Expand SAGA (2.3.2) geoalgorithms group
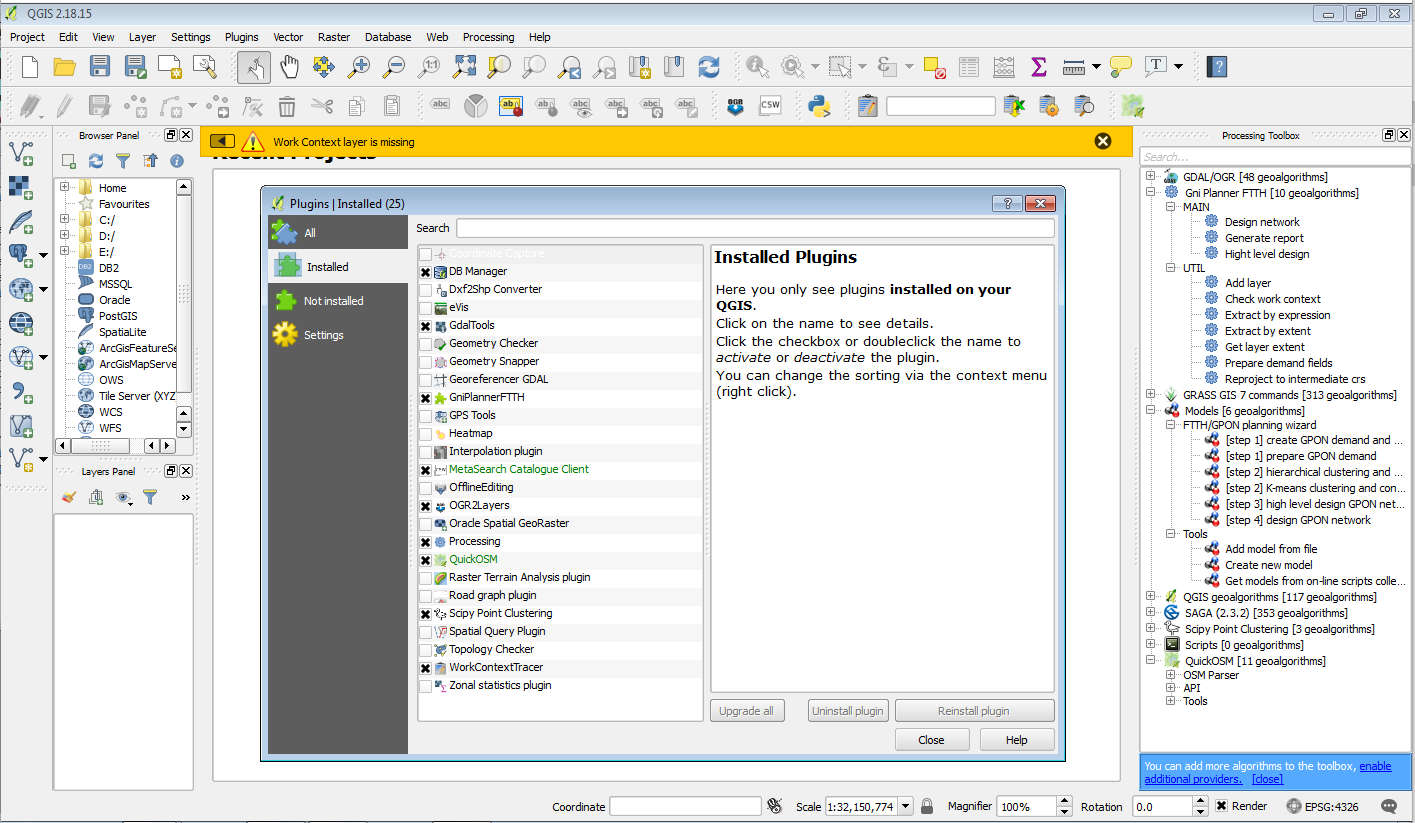1415x823 pixels. [x=1151, y=613]
